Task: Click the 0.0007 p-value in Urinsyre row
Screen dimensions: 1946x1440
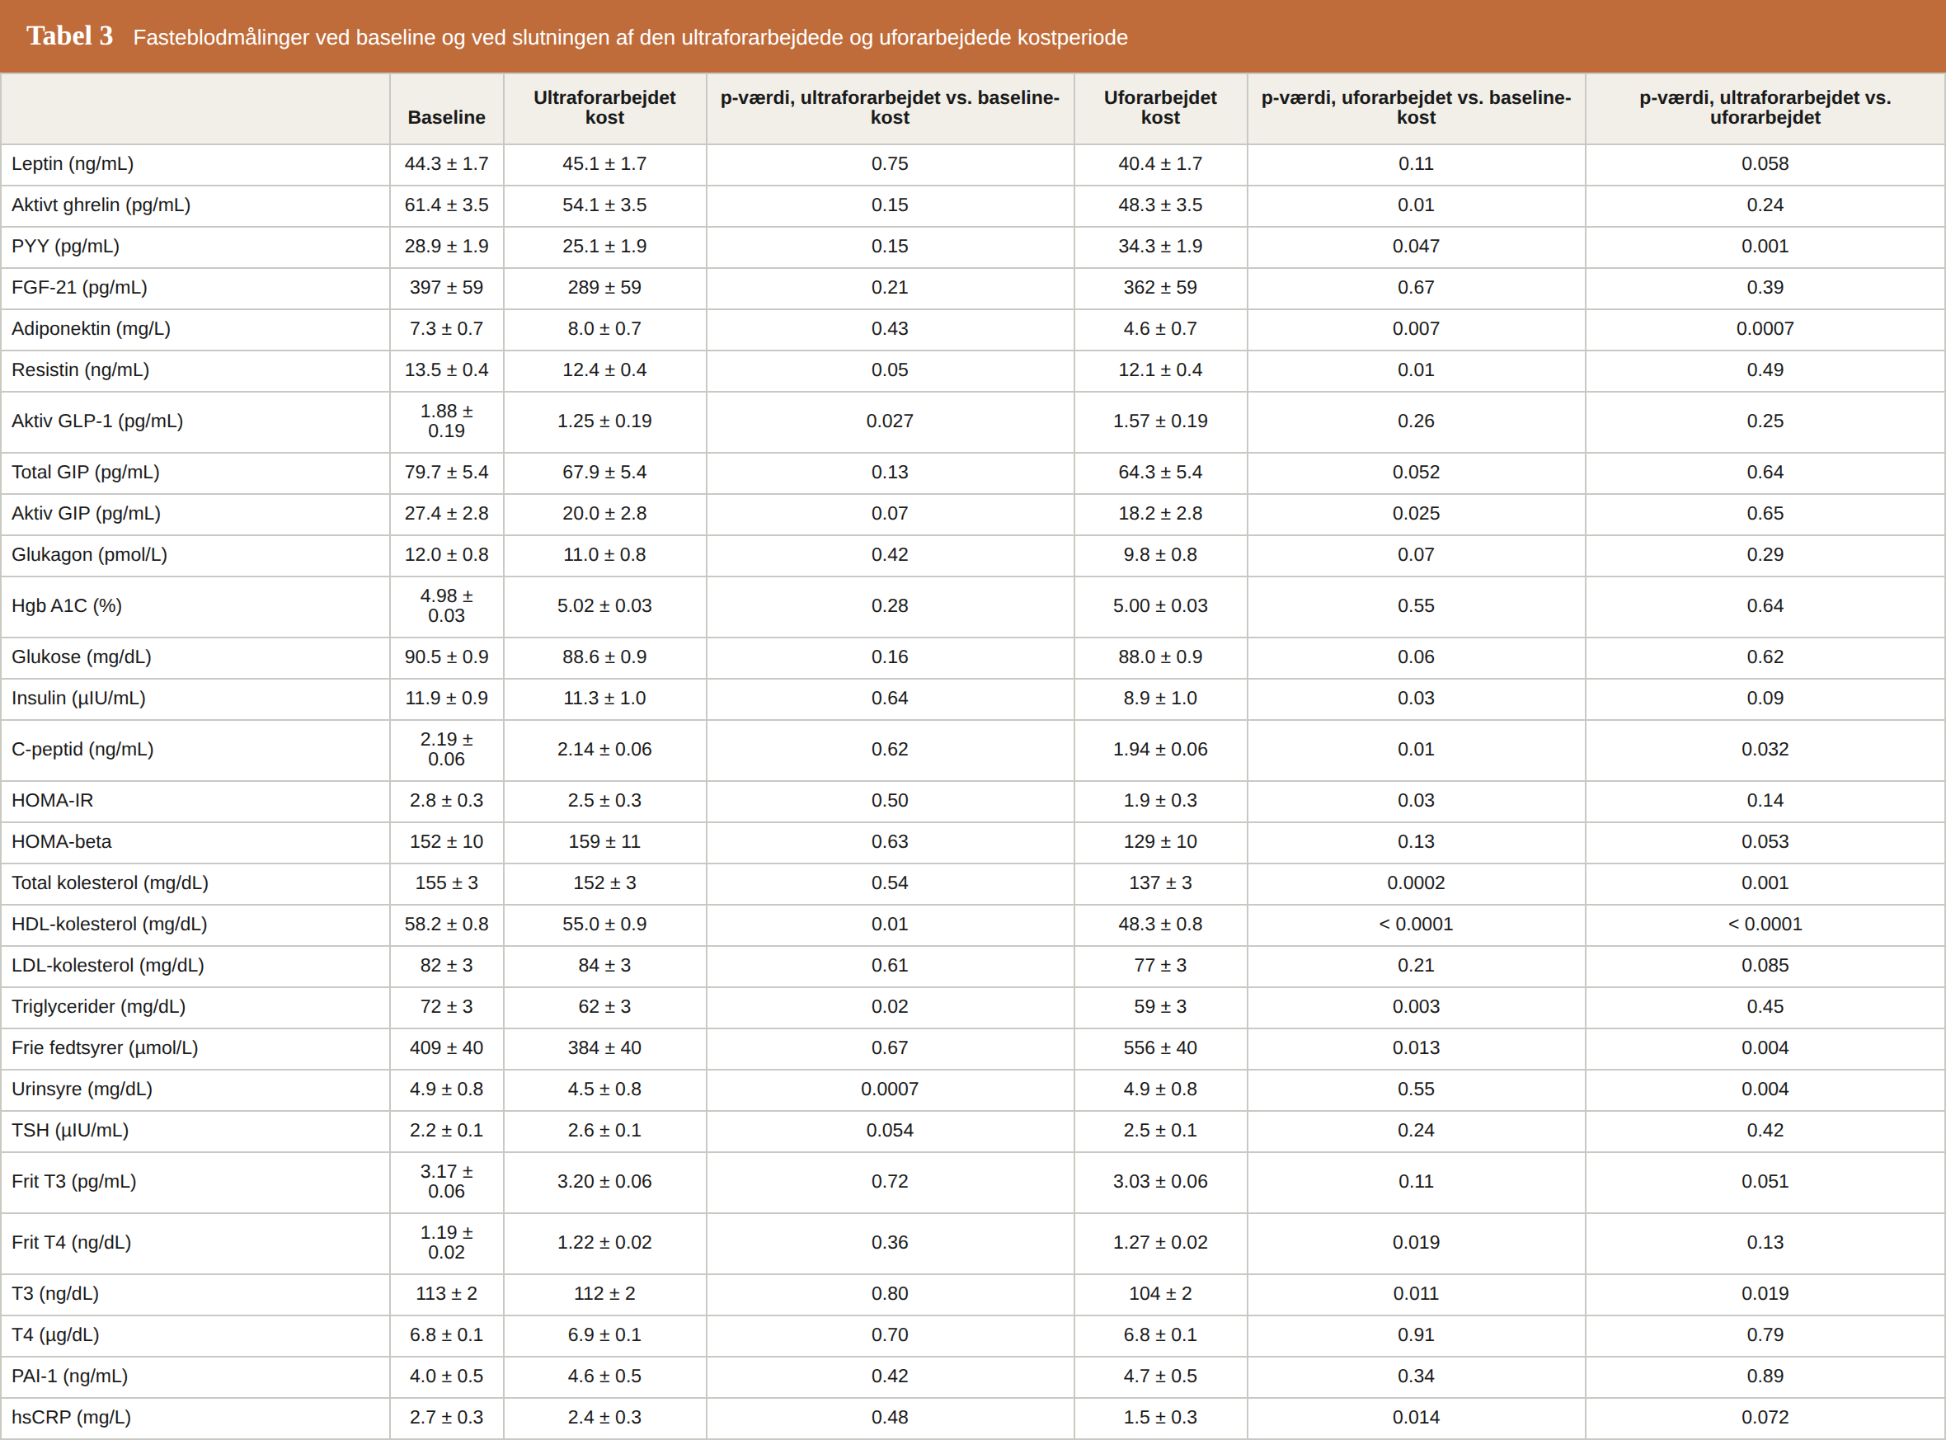Action: point(889,1089)
